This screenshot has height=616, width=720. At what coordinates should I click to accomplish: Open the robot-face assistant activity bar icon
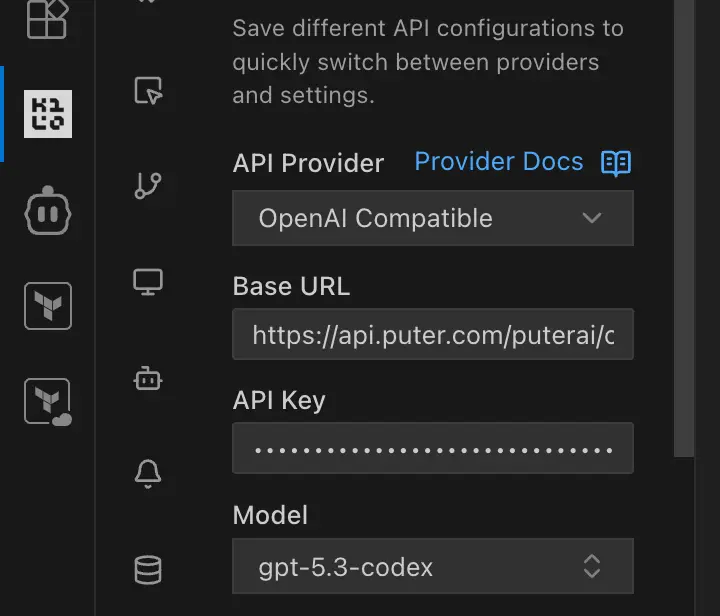coord(48,211)
